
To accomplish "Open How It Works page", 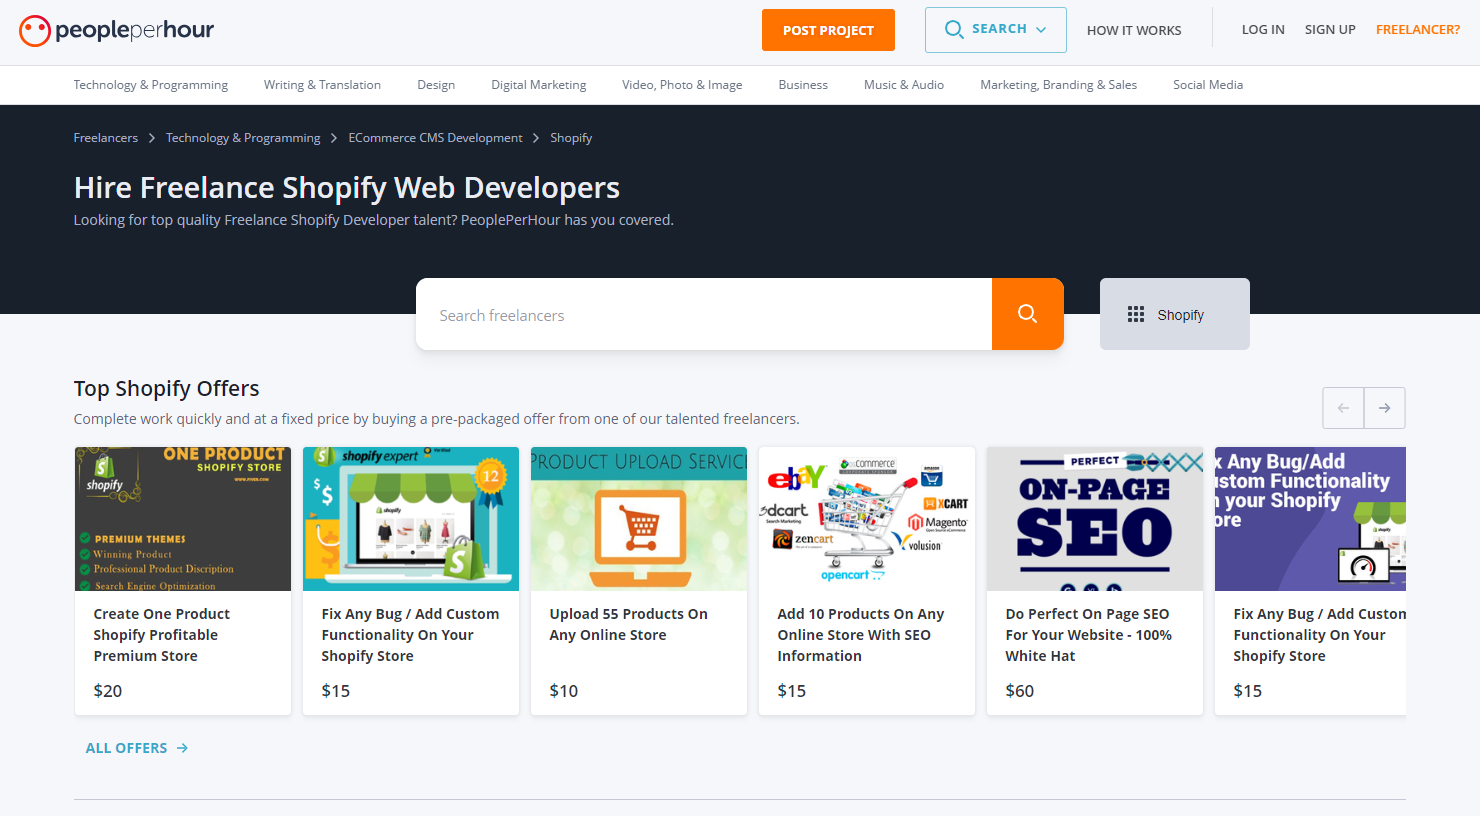I will pos(1134,31).
